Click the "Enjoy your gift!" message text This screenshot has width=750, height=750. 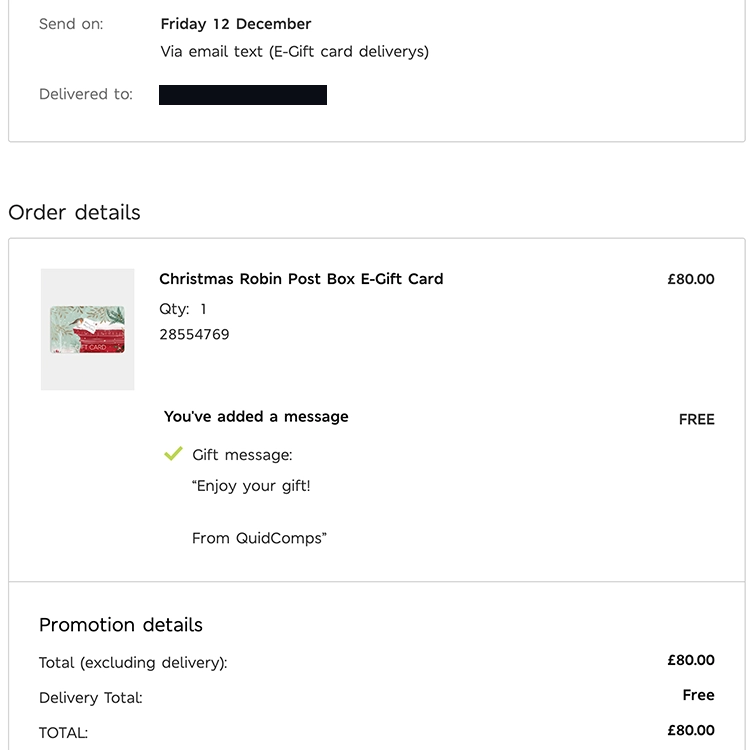(x=251, y=486)
